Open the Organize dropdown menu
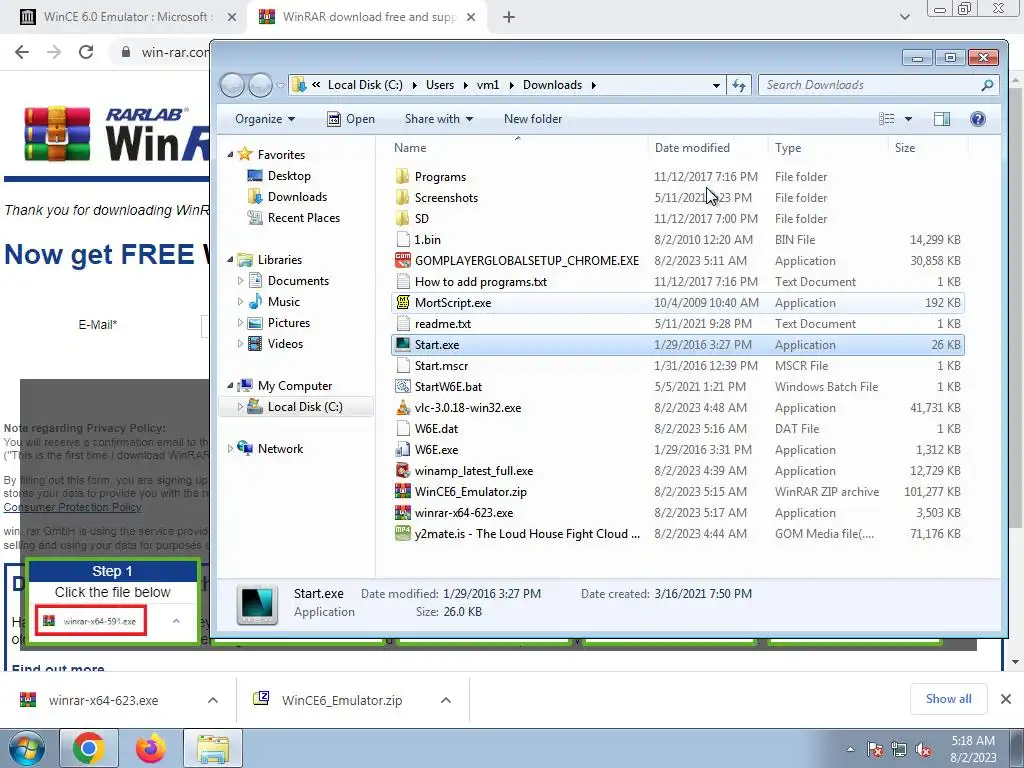 click(x=264, y=119)
